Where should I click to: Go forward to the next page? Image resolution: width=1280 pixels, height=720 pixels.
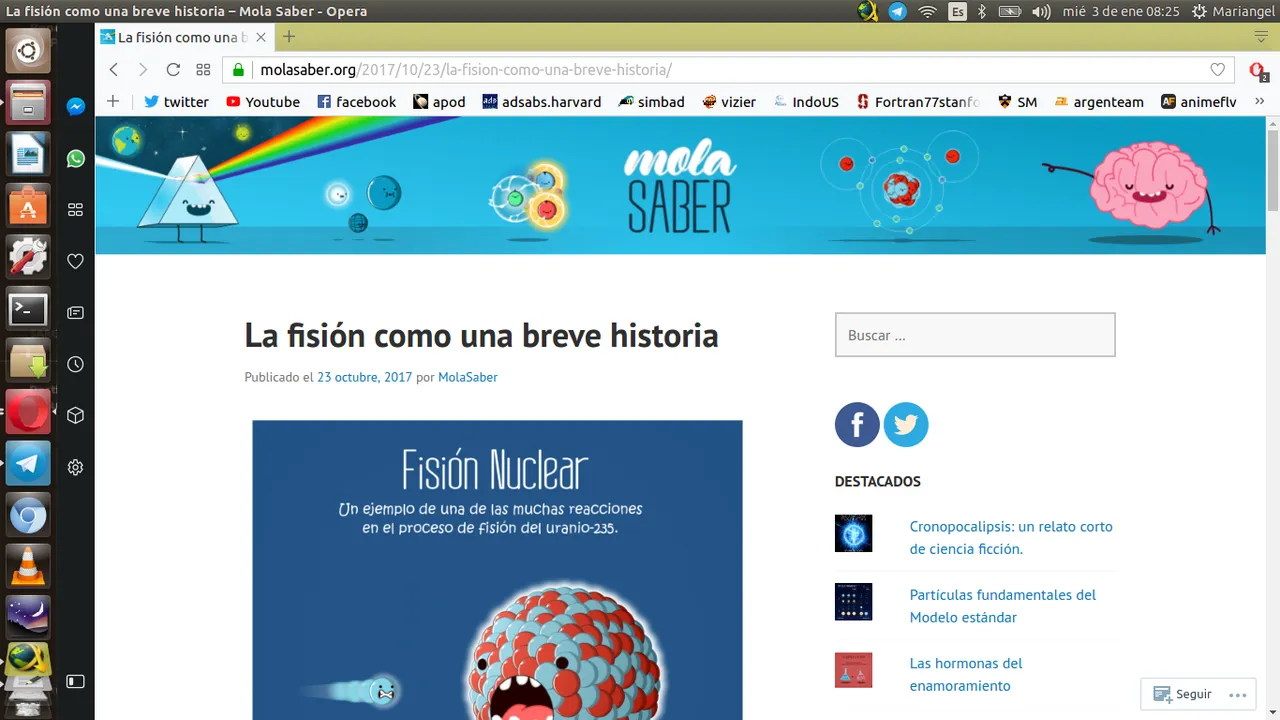tap(143, 70)
